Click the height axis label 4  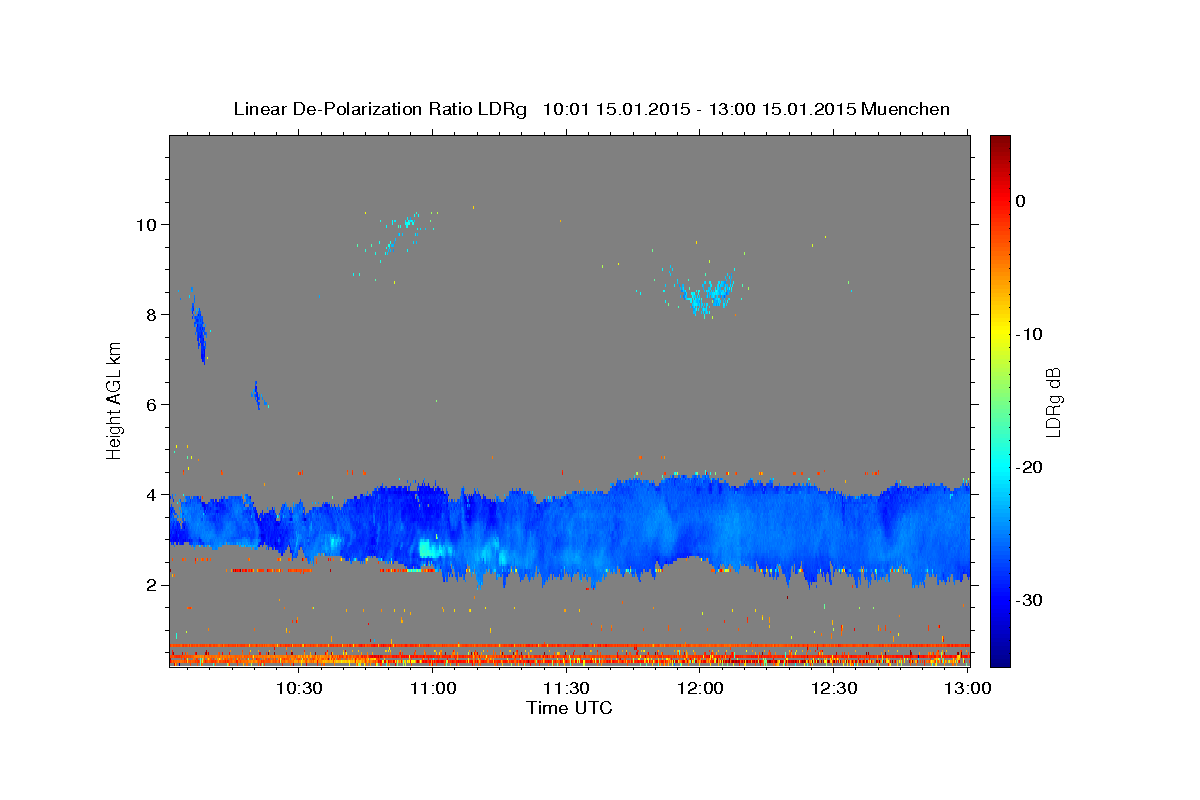tap(153, 494)
